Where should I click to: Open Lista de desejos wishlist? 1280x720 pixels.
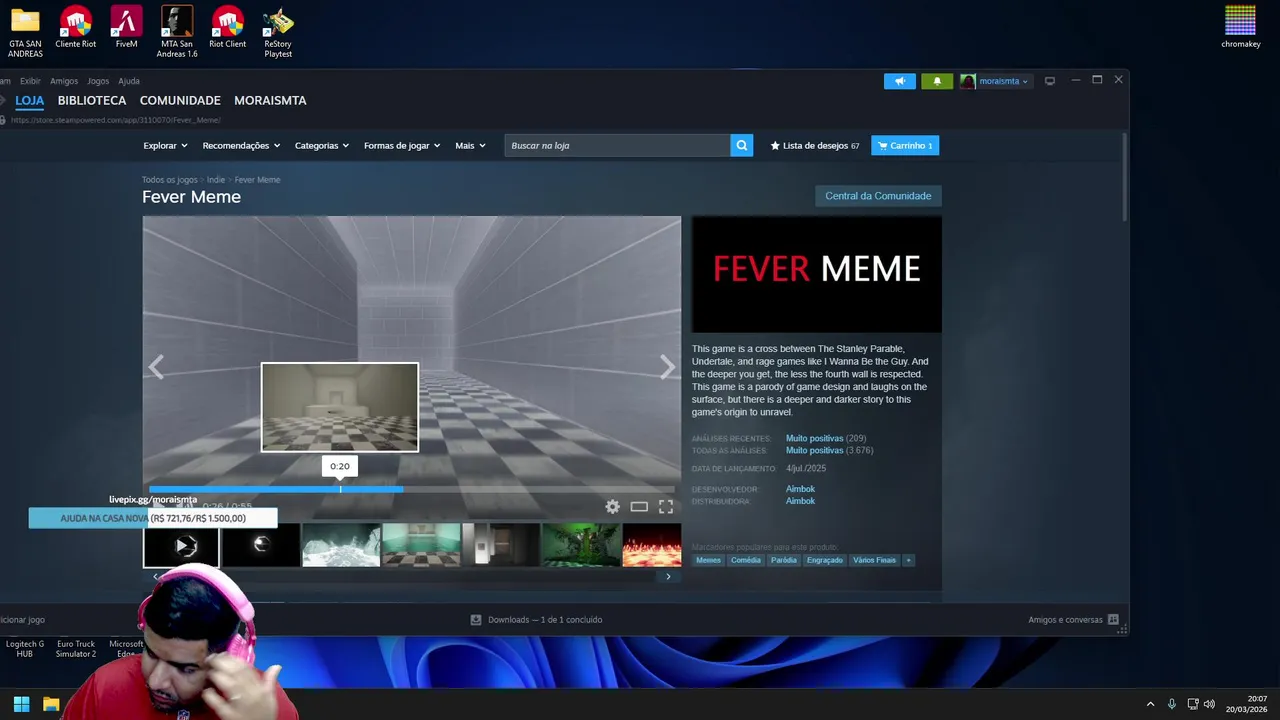tap(814, 146)
